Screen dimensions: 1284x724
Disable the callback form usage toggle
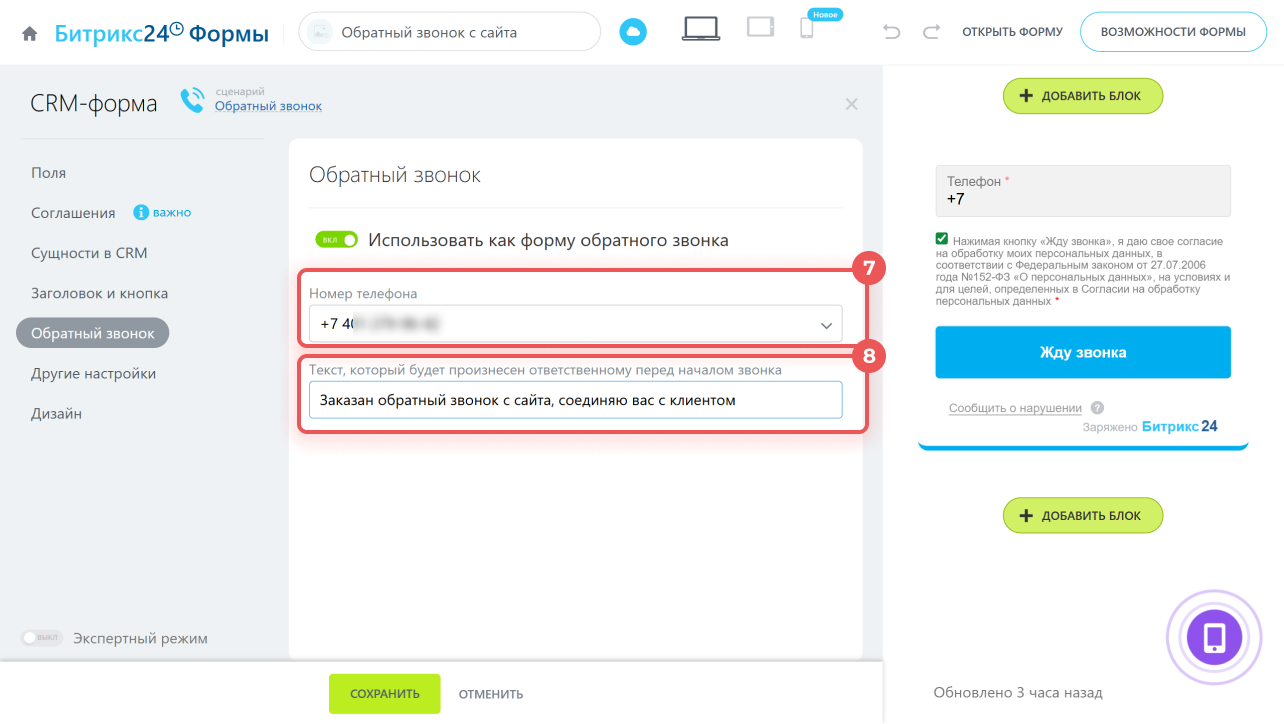338,240
